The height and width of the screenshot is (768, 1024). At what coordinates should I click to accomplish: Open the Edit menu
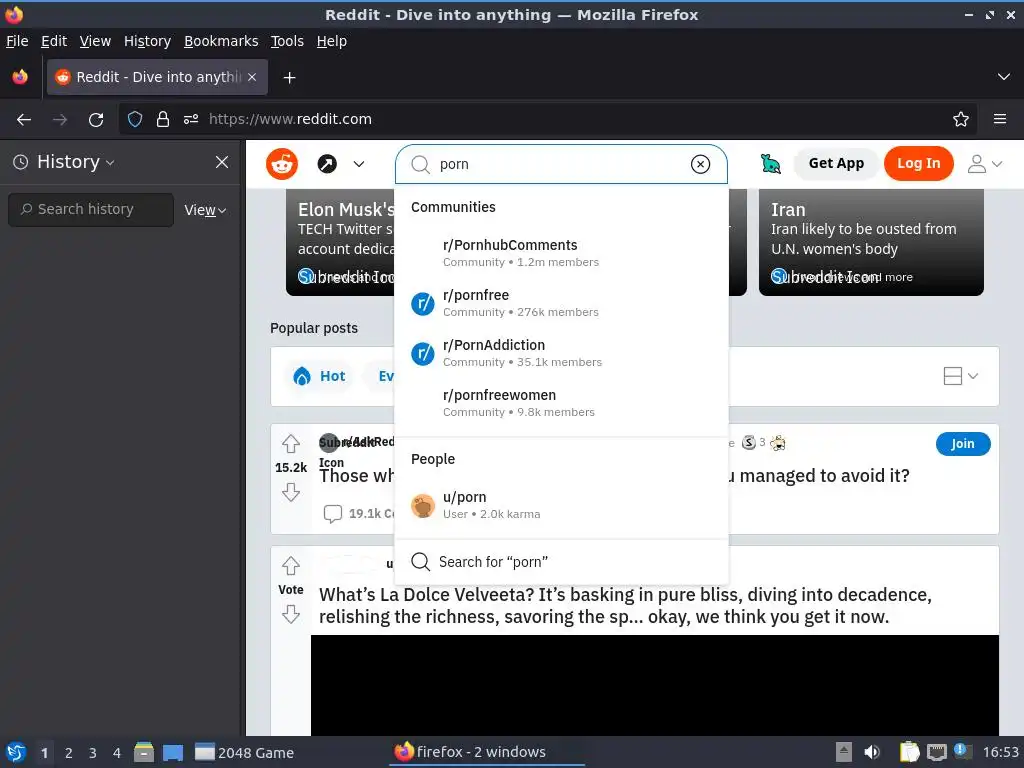[54, 41]
